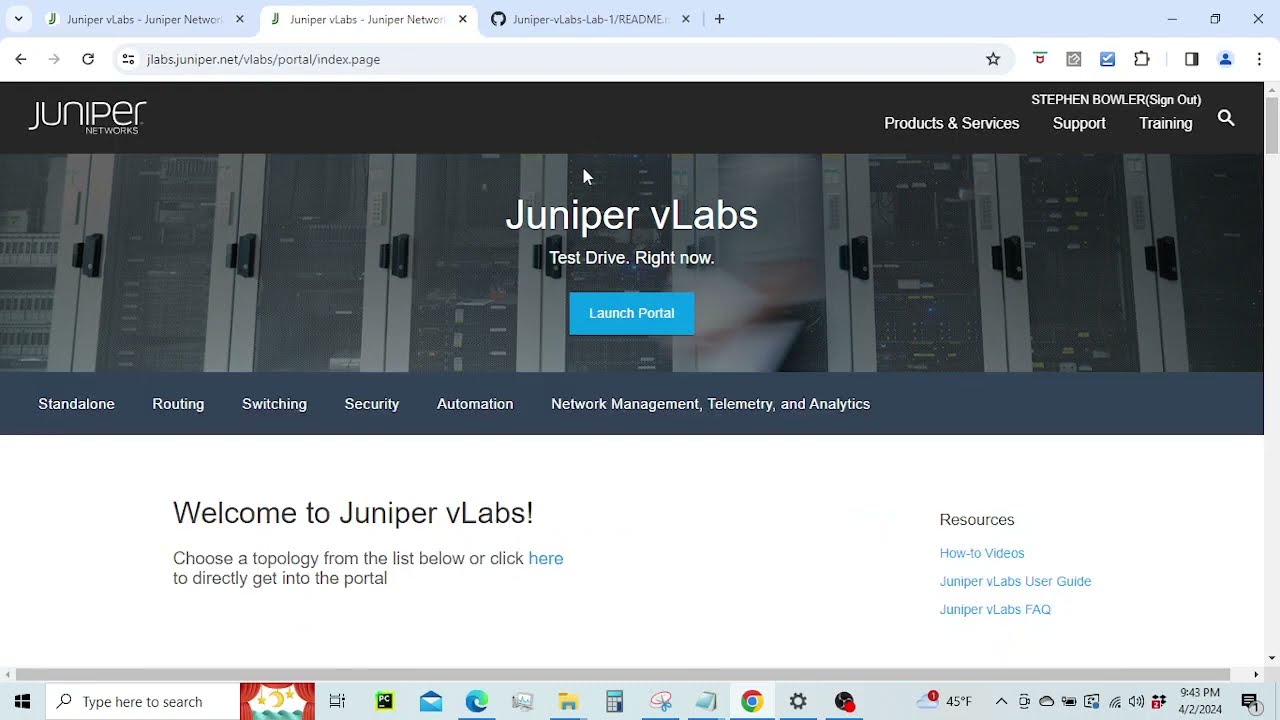The image size is (1280, 720).
Task: Close the GitHub README tab
Action: tap(685, 19)
